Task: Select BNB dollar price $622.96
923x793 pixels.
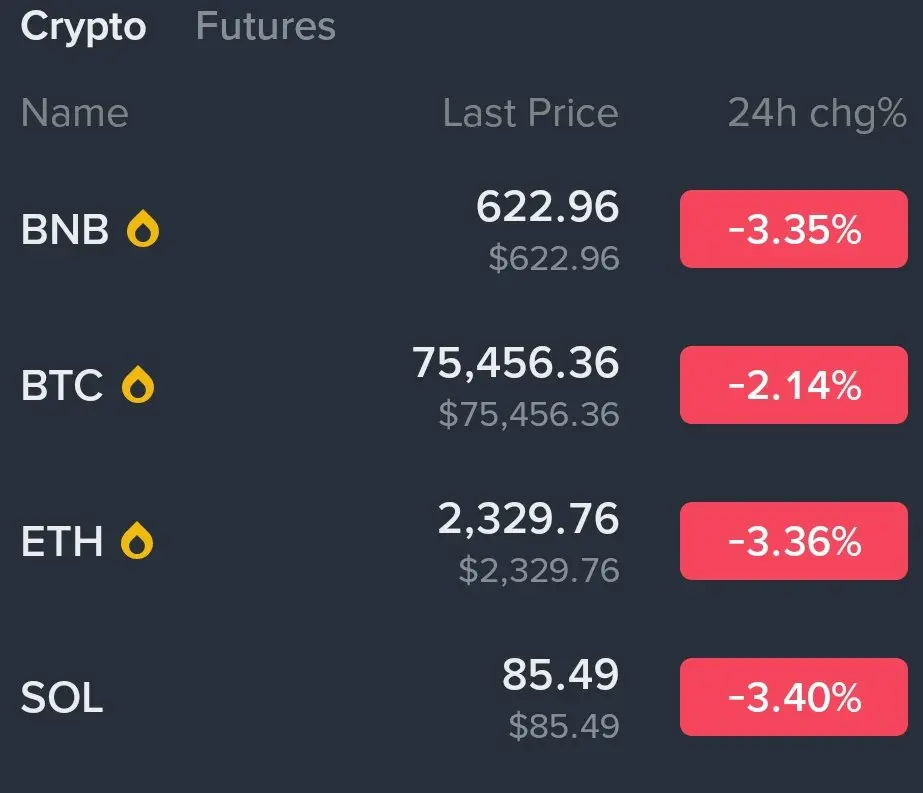Action: (x=554, y=258)
